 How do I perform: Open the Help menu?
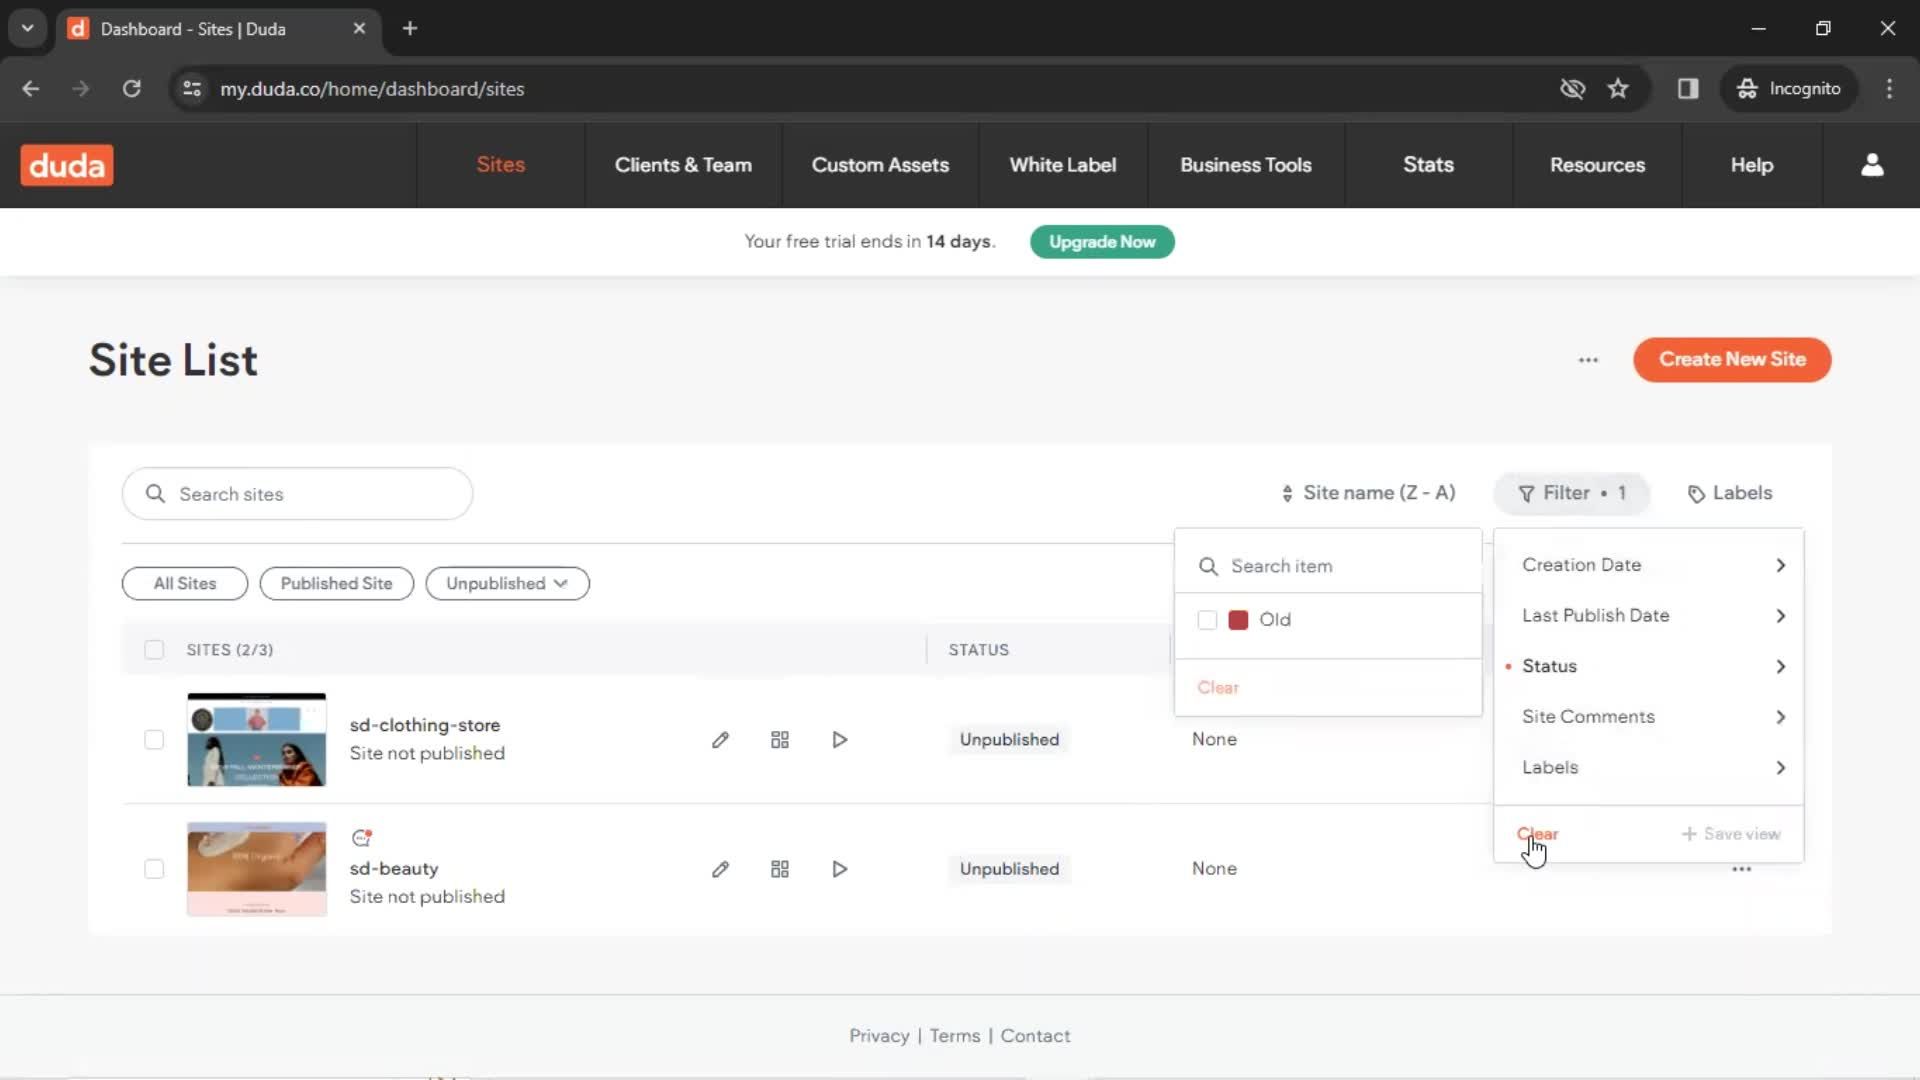click(1752, 165)
